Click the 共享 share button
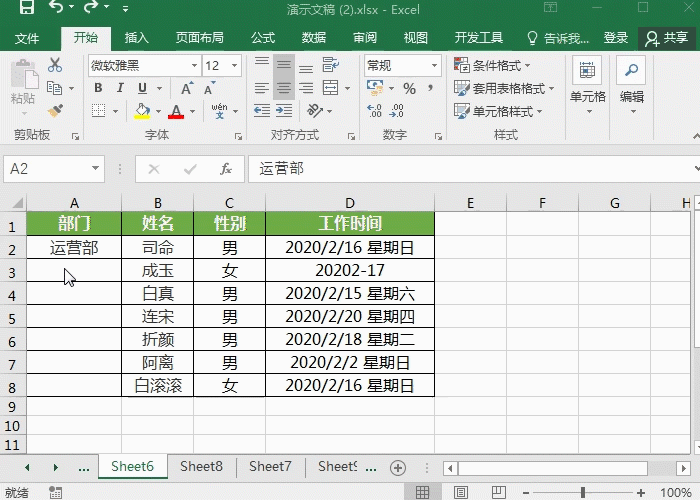Image resolution: width=700 pixels, height=500 pixels. 667,38
